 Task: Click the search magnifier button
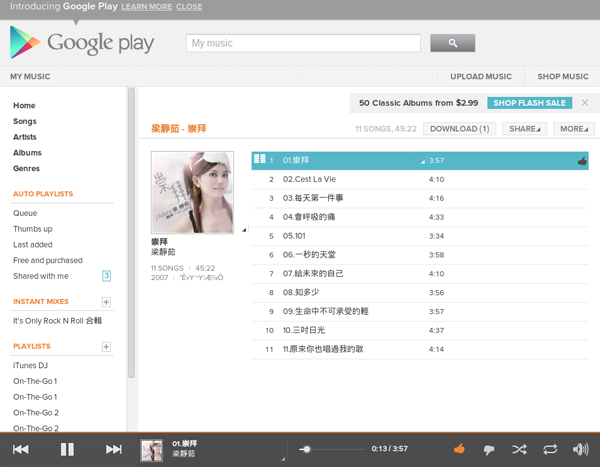[452, 43]
